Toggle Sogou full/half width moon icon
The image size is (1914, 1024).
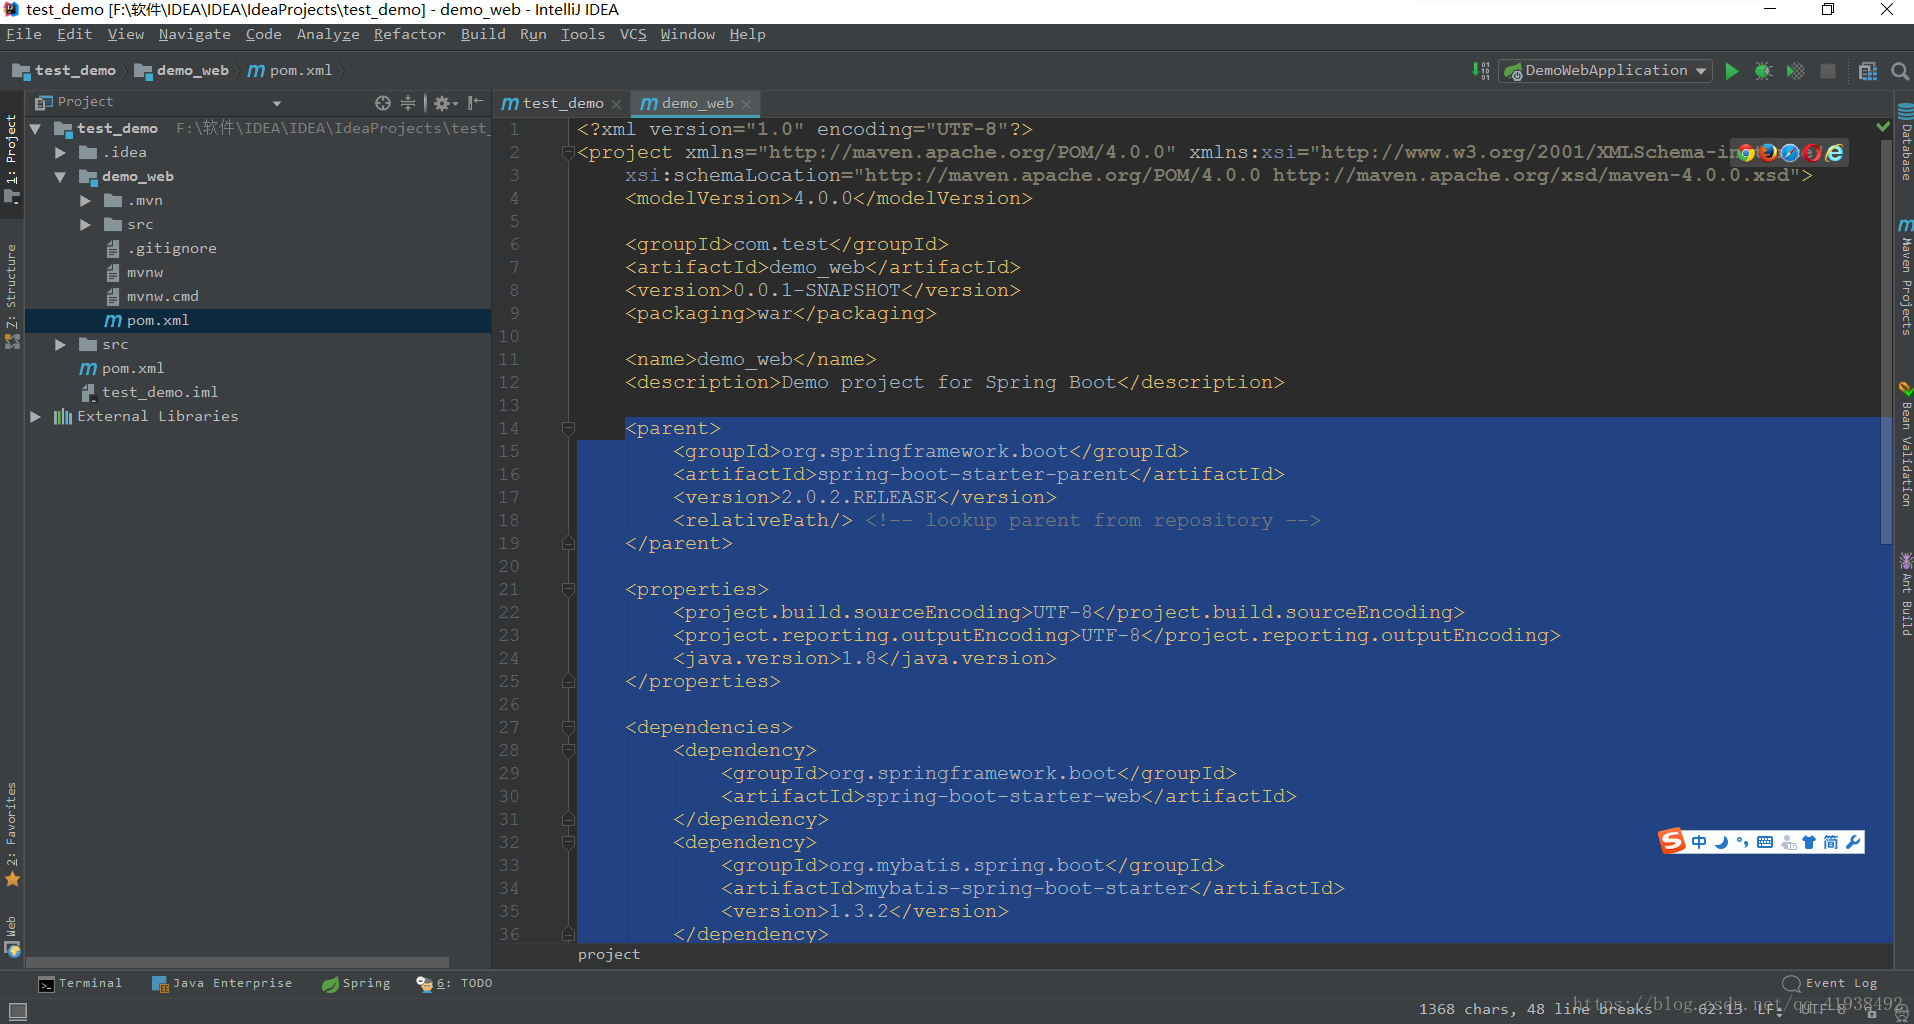click(x=1721, y=842)
